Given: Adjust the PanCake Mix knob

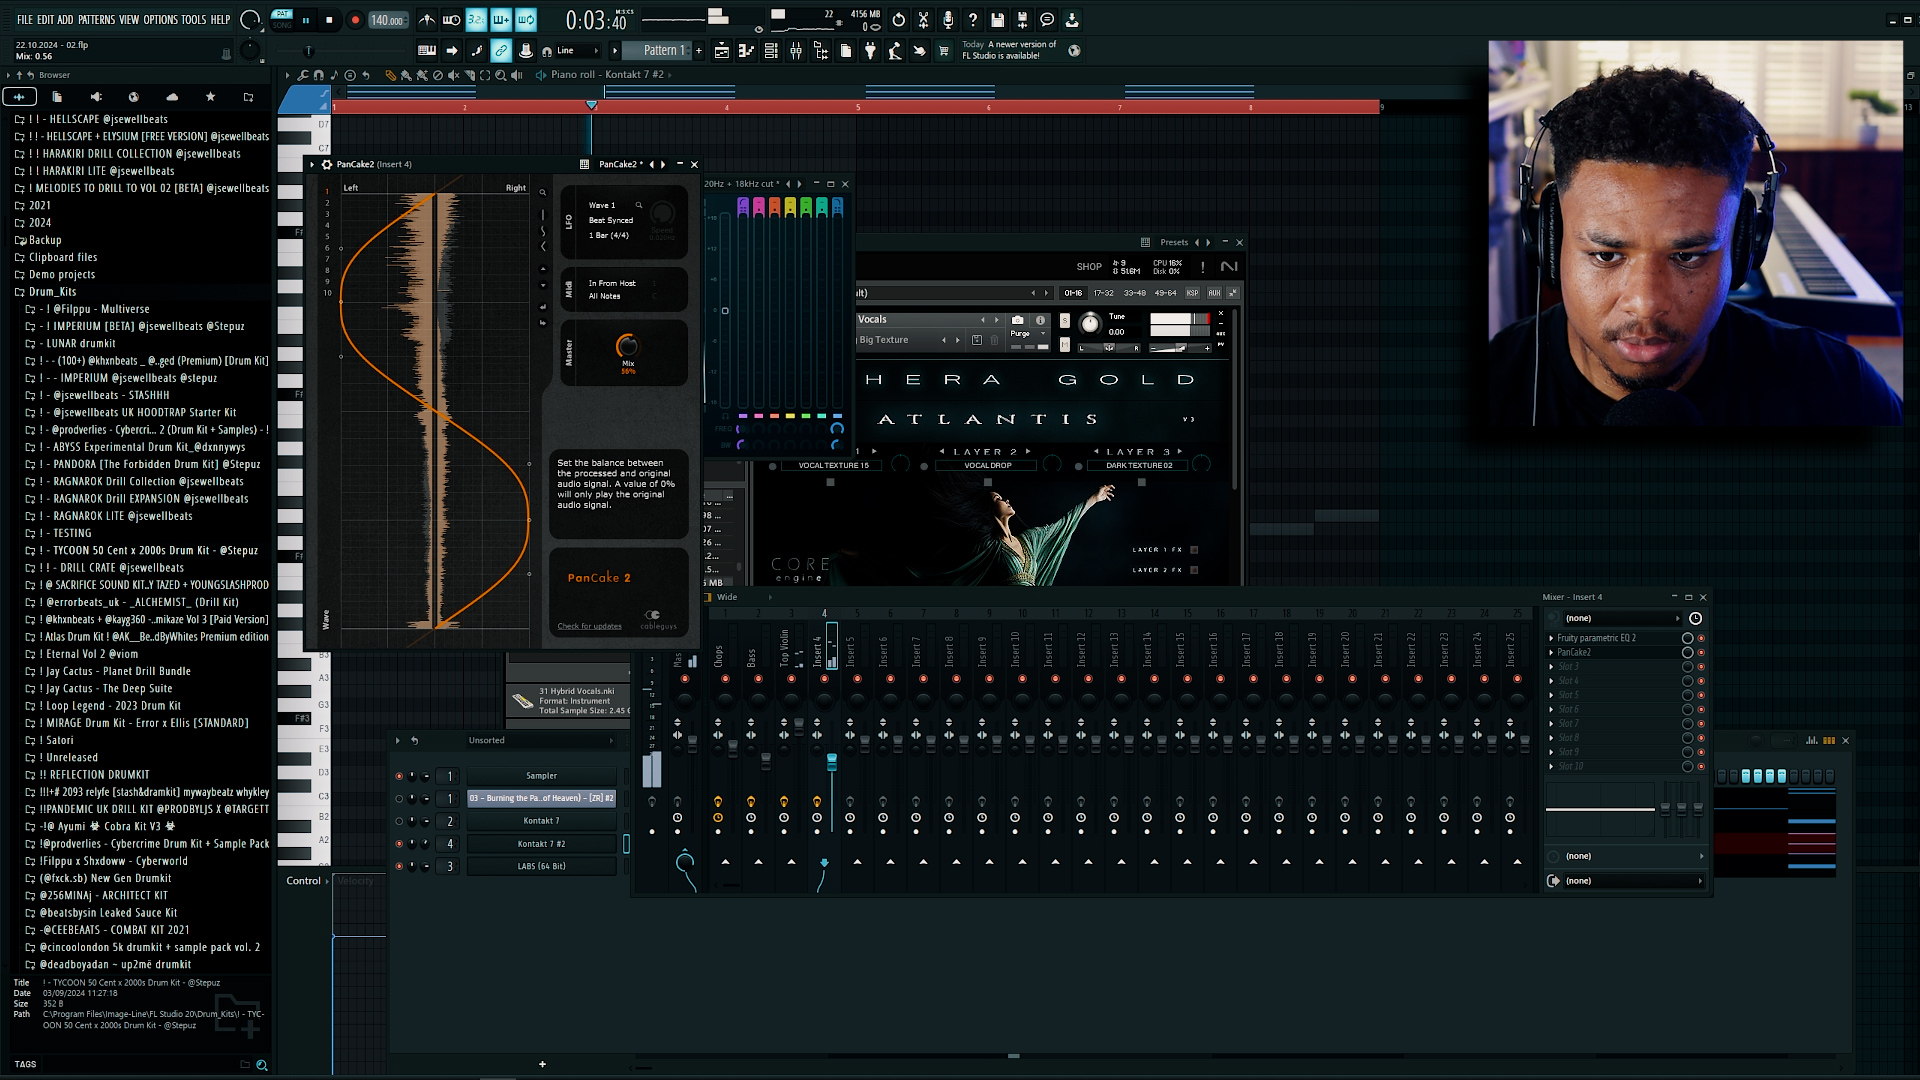Looking at the screenshot, I should [627, 346].
